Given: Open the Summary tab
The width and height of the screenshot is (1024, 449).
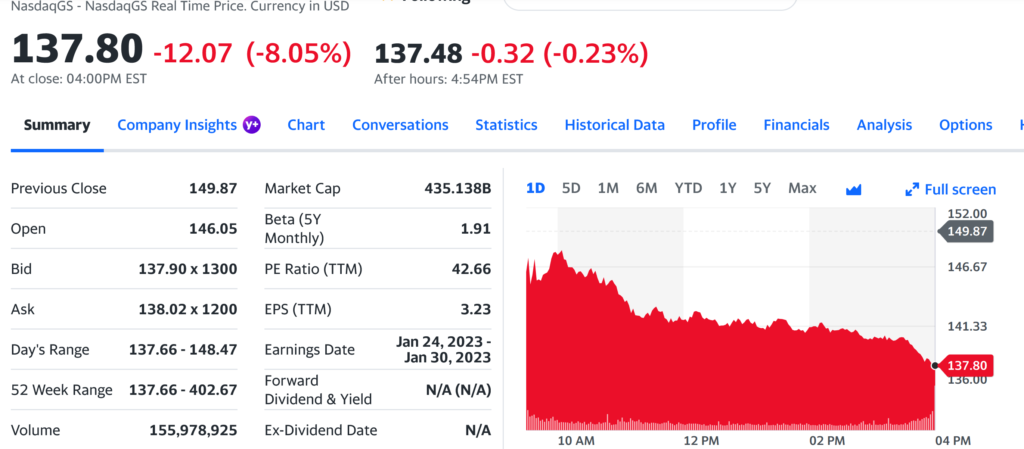Looking at the screenshot, I should click(x=57, y=125).
